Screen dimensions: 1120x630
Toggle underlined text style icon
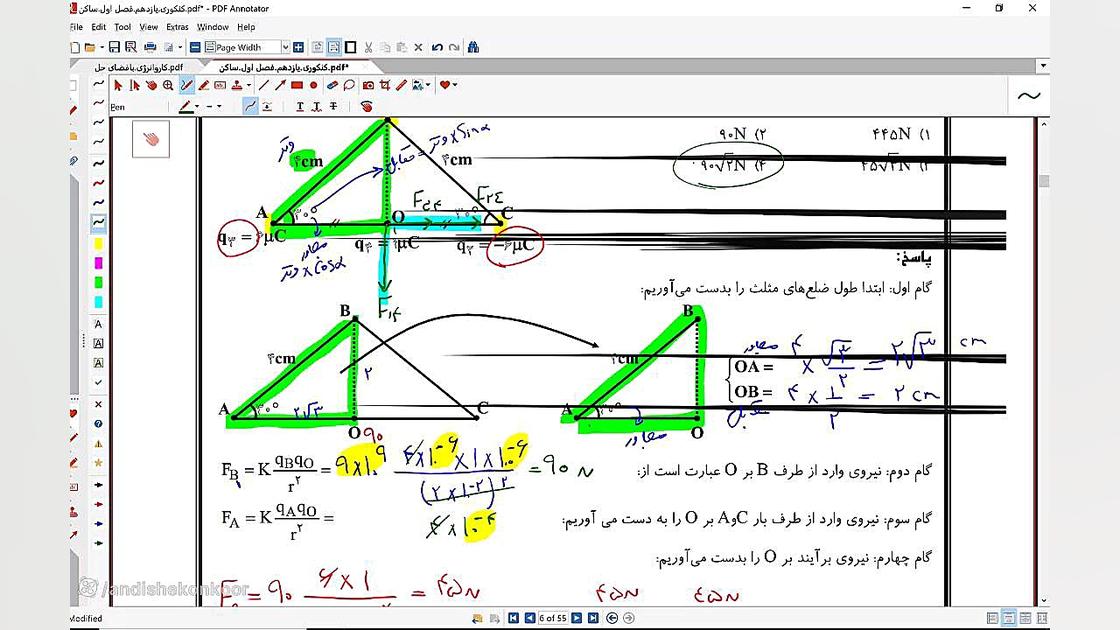300,106
